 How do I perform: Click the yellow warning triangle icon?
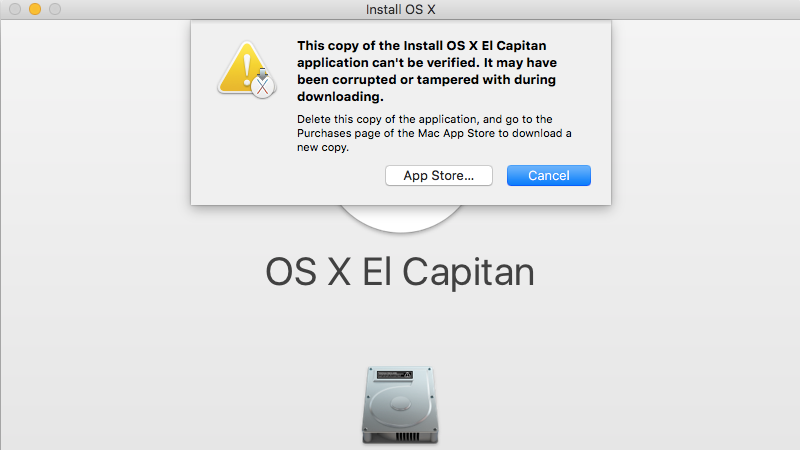pos(245,68)
